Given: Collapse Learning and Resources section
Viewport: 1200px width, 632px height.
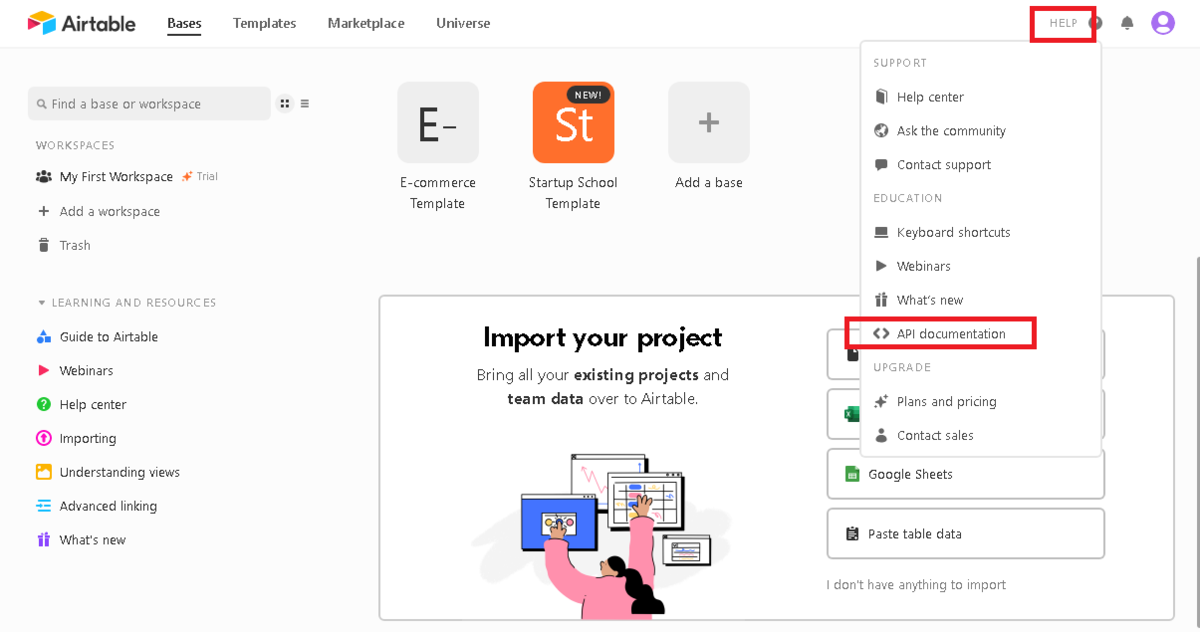Looking at the screenshot, I should click(127, 303).
